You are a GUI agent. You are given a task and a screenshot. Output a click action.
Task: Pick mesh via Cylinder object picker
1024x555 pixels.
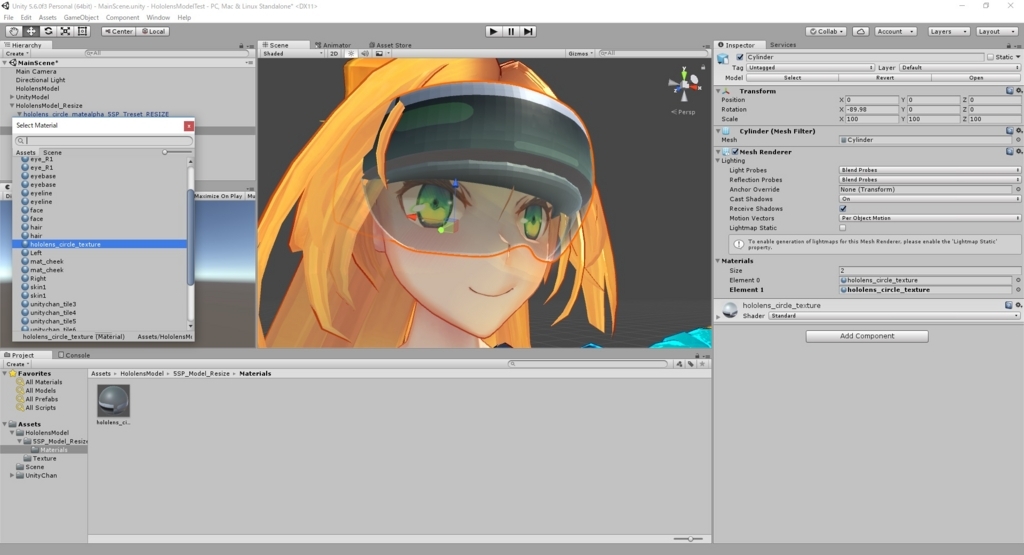1018,140
